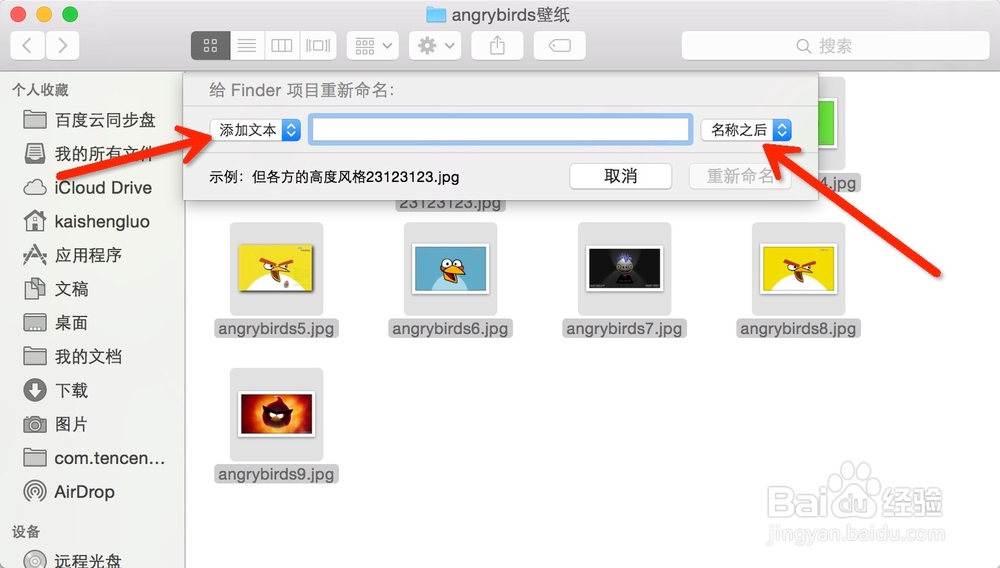Open 下载 in the sidebar
Image resolution: width=1000 pixels, height=568 pixels.
56,390
